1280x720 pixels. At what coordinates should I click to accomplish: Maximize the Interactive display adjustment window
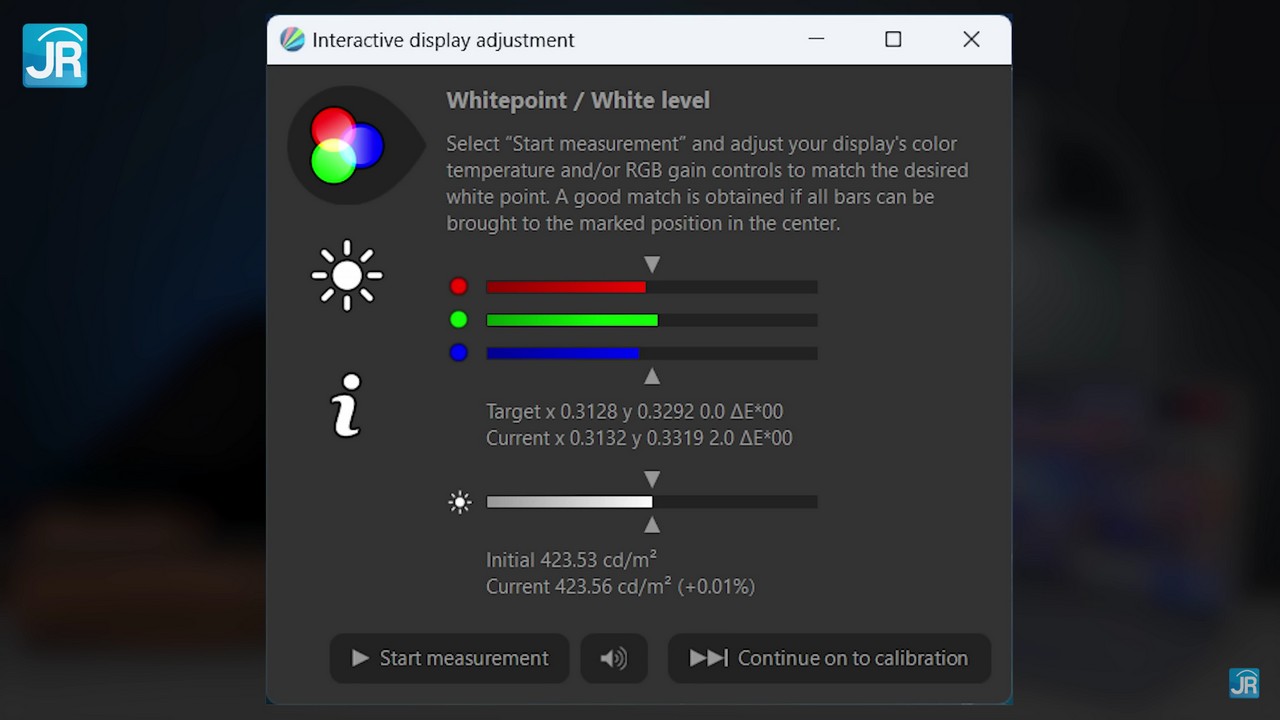[x=893, y=39]
